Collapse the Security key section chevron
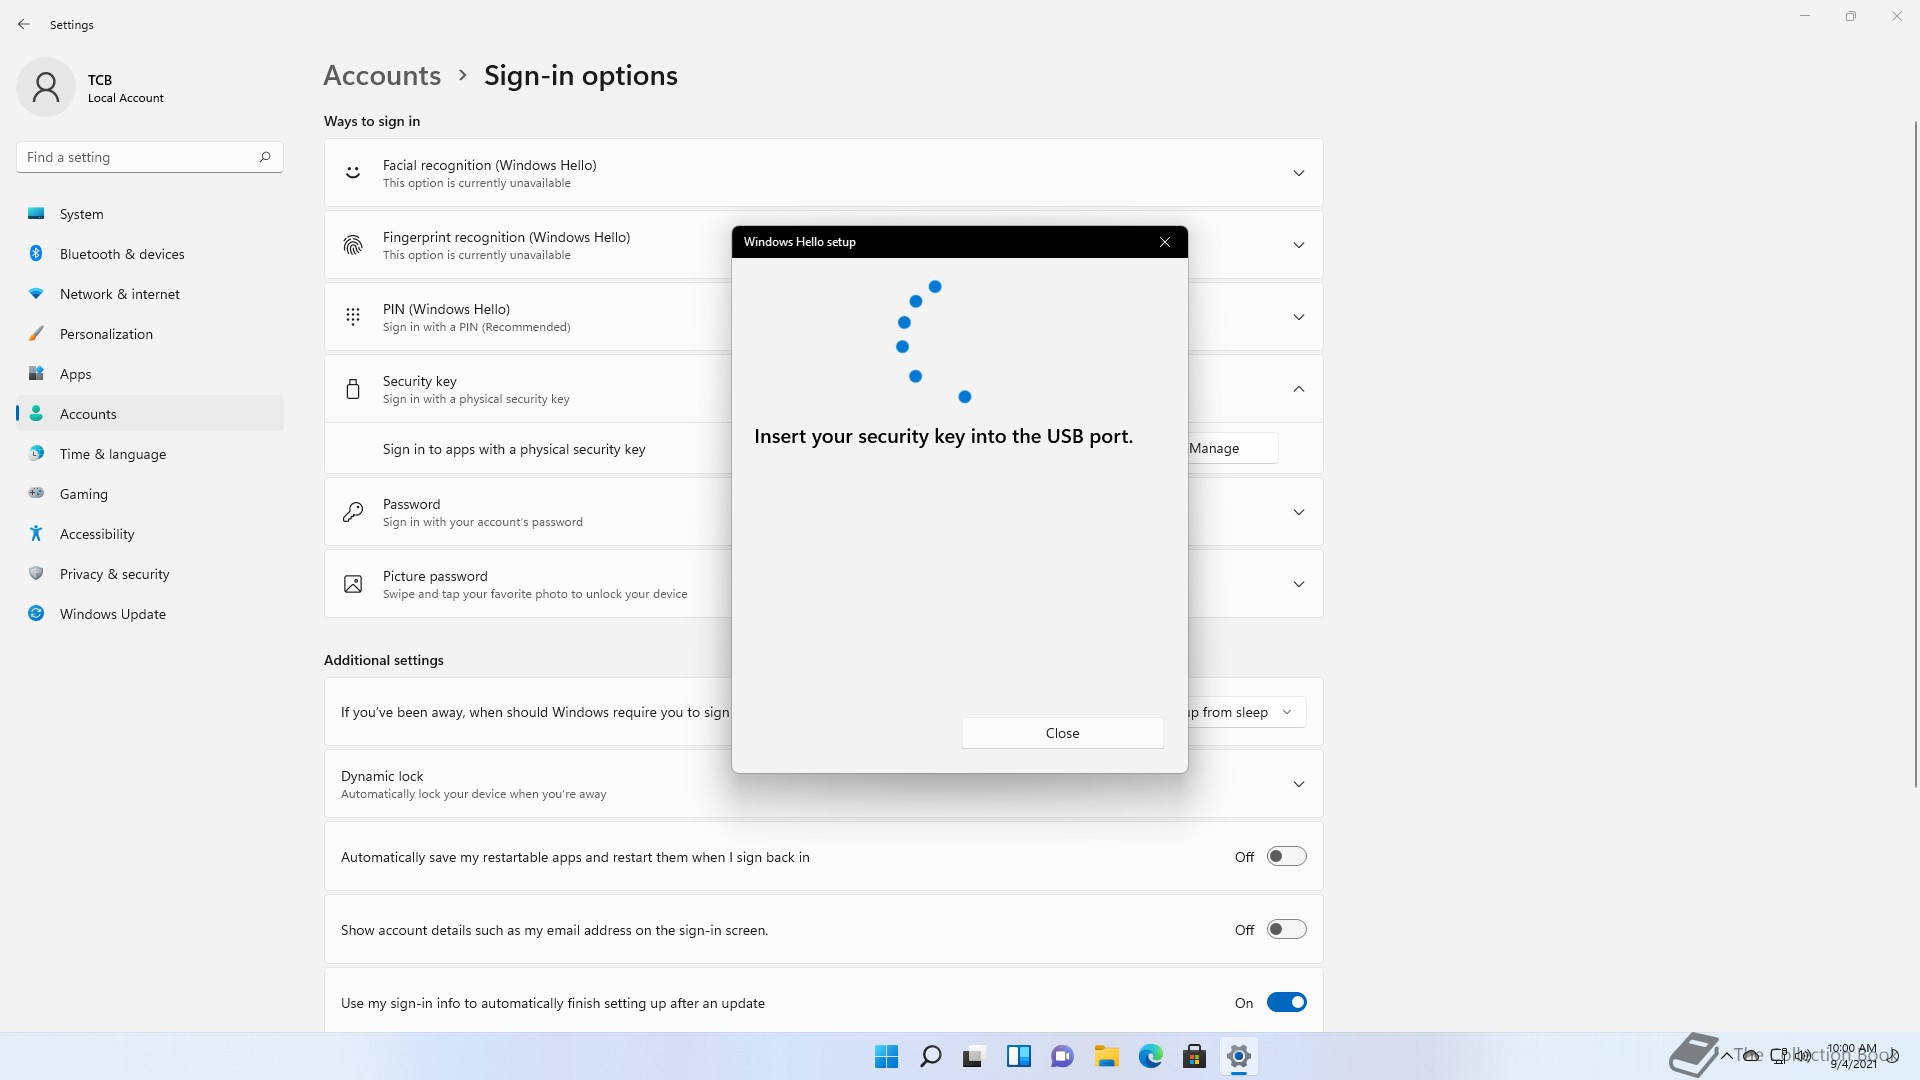This screenshot has width=1920, height=1080. (x=1299, y=389)
